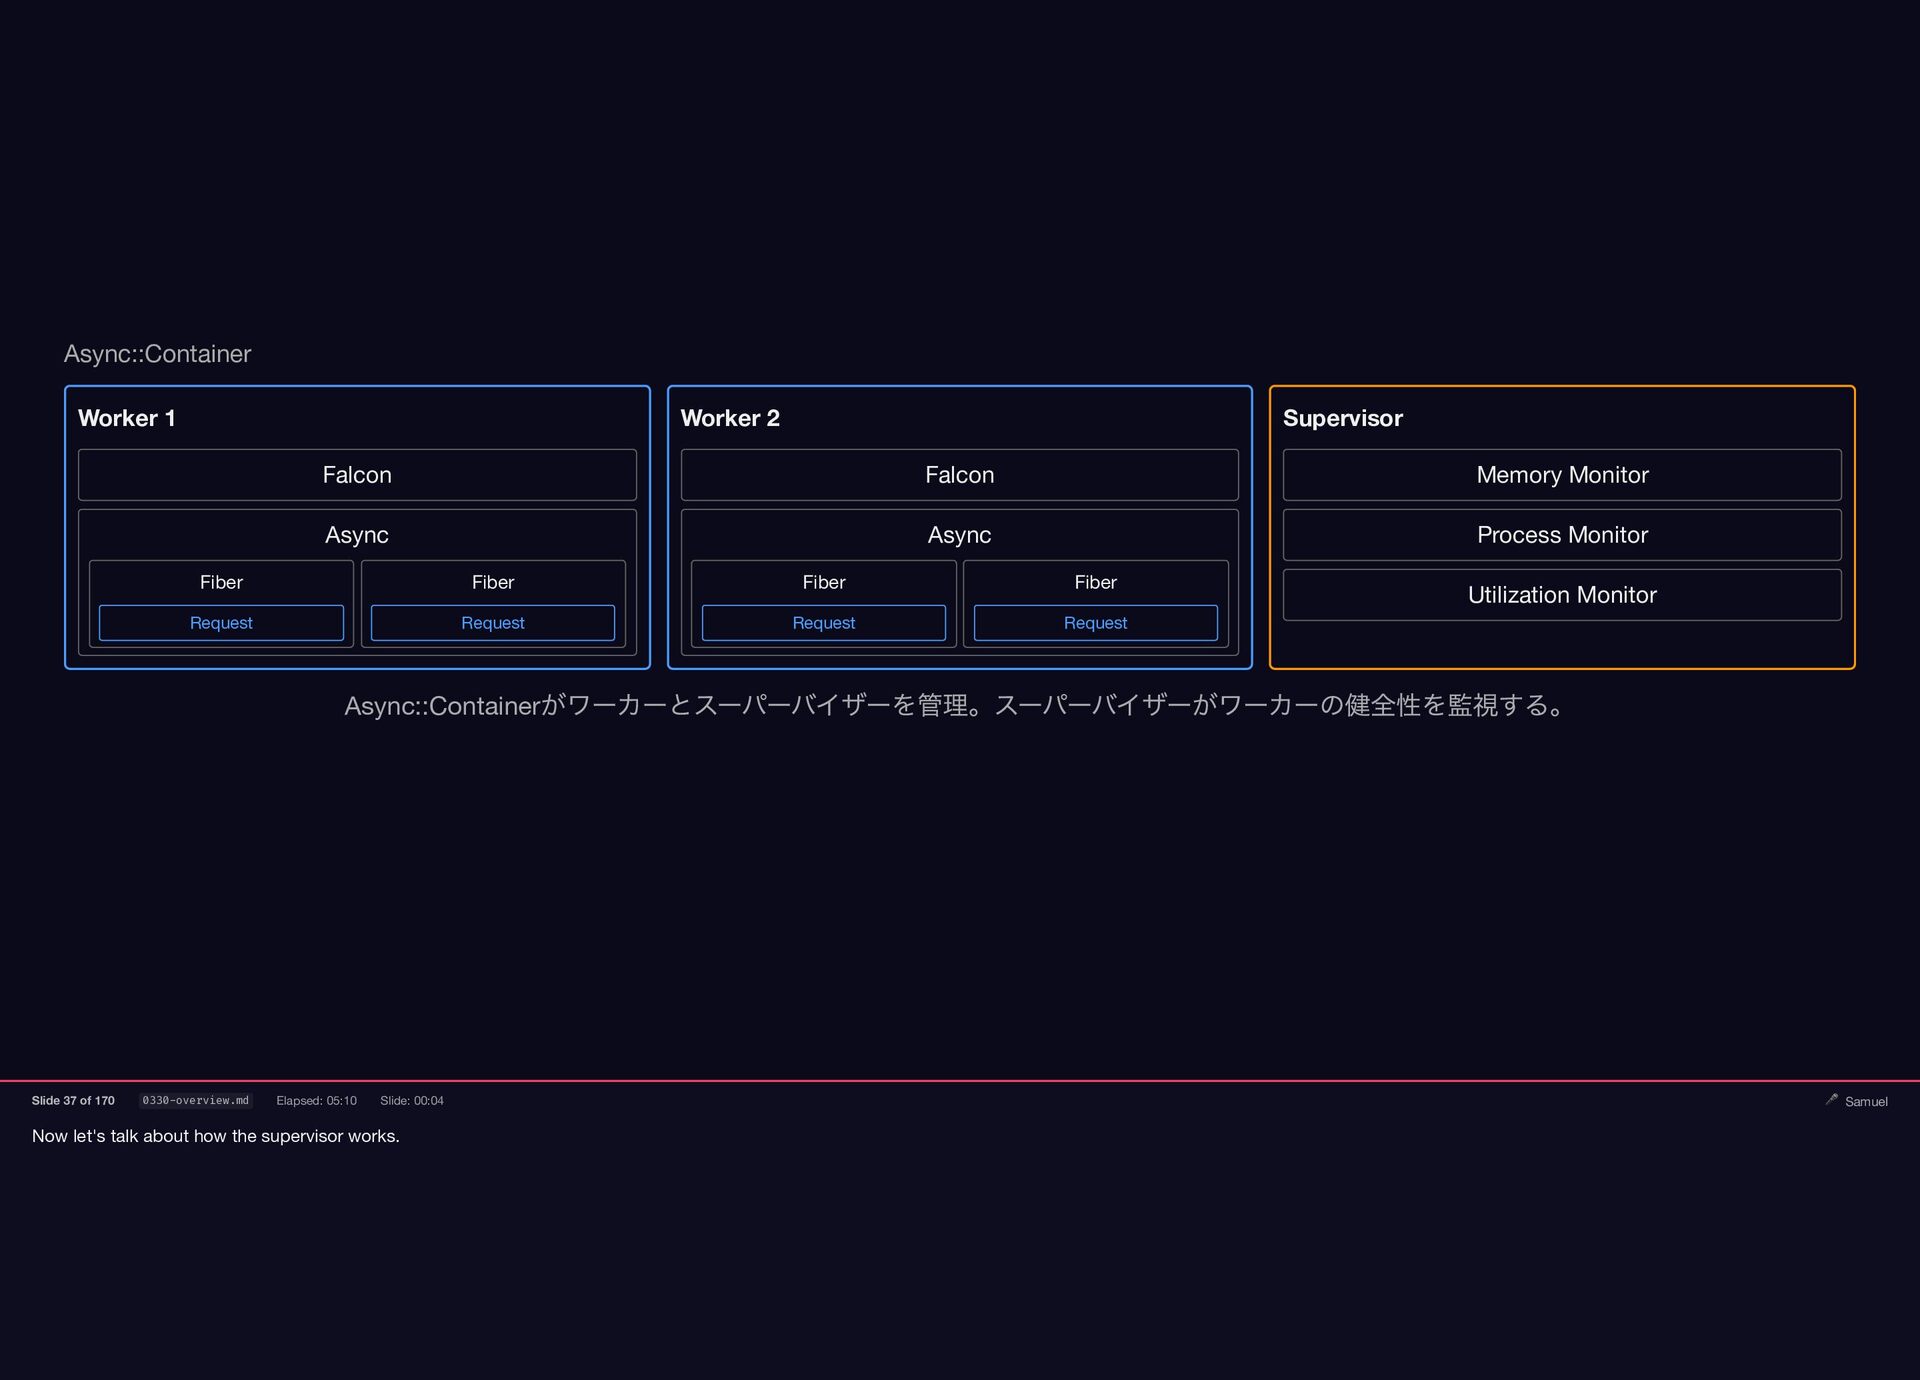Click the Falcon box in Worker 1
The width and height of the screenshot is (1920, 1380).
tap(357, 475)
